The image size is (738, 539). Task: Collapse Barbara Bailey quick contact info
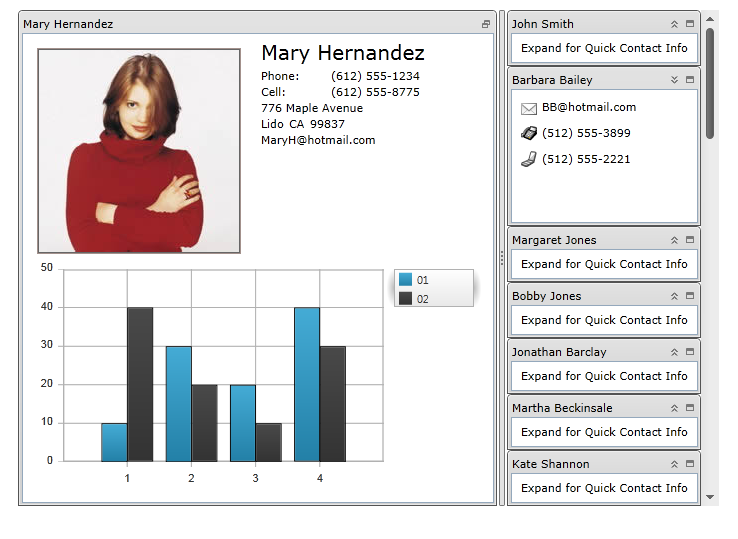(x=674, y=80)
